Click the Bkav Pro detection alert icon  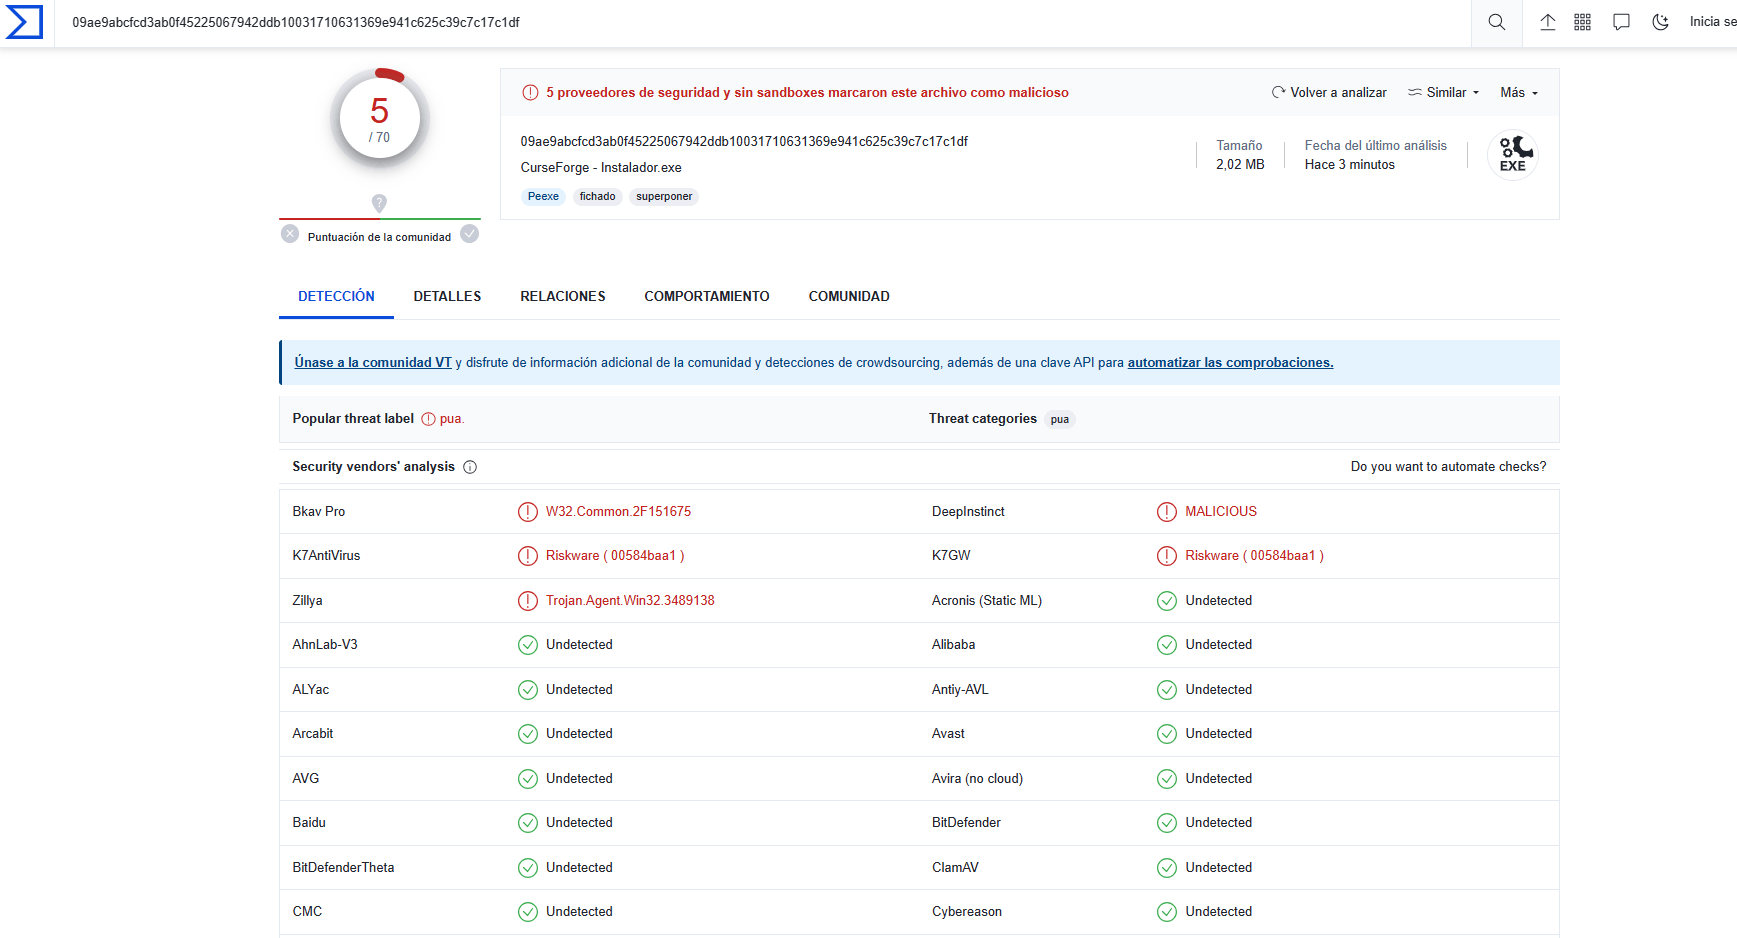[528, 512]
